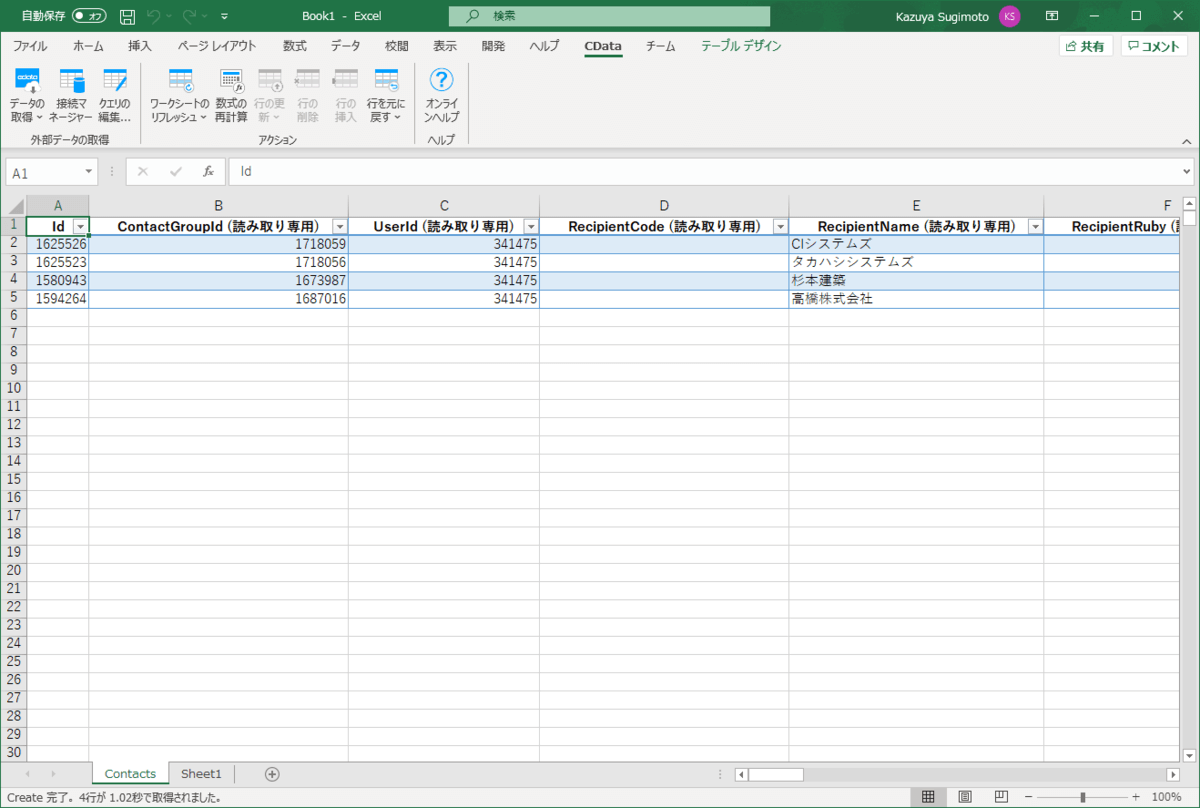Select row 6 header
Screen dimensions: 1200x808
[13, 316]
